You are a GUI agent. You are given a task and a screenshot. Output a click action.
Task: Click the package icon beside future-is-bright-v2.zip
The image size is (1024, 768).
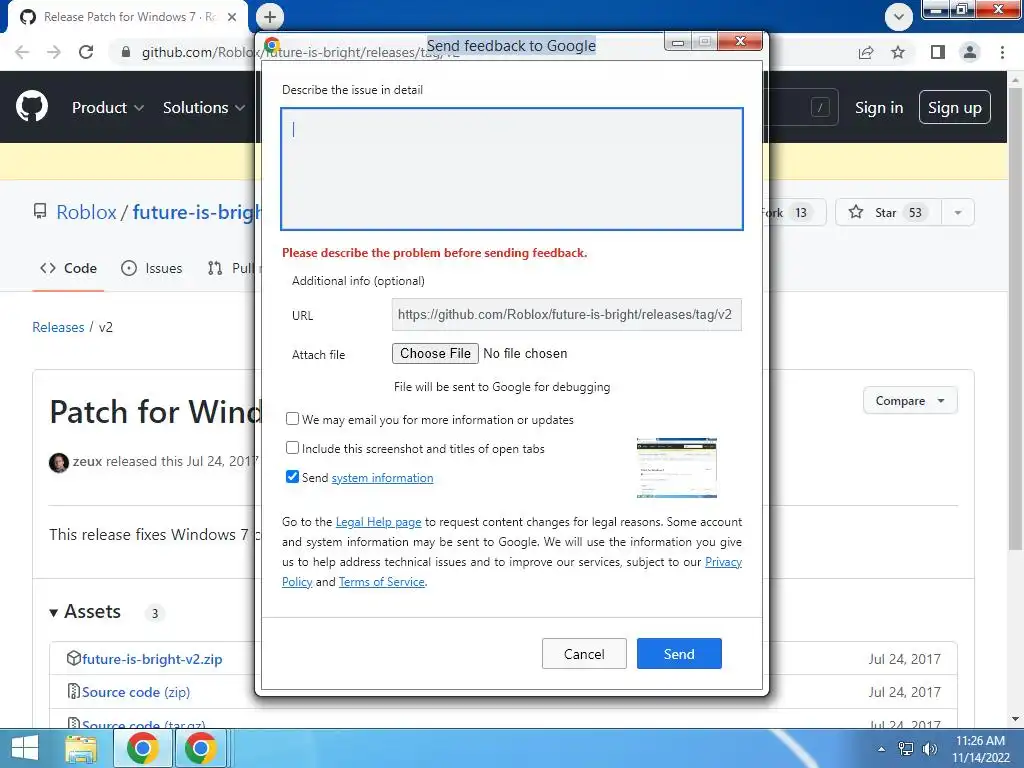tap(74, 658)
